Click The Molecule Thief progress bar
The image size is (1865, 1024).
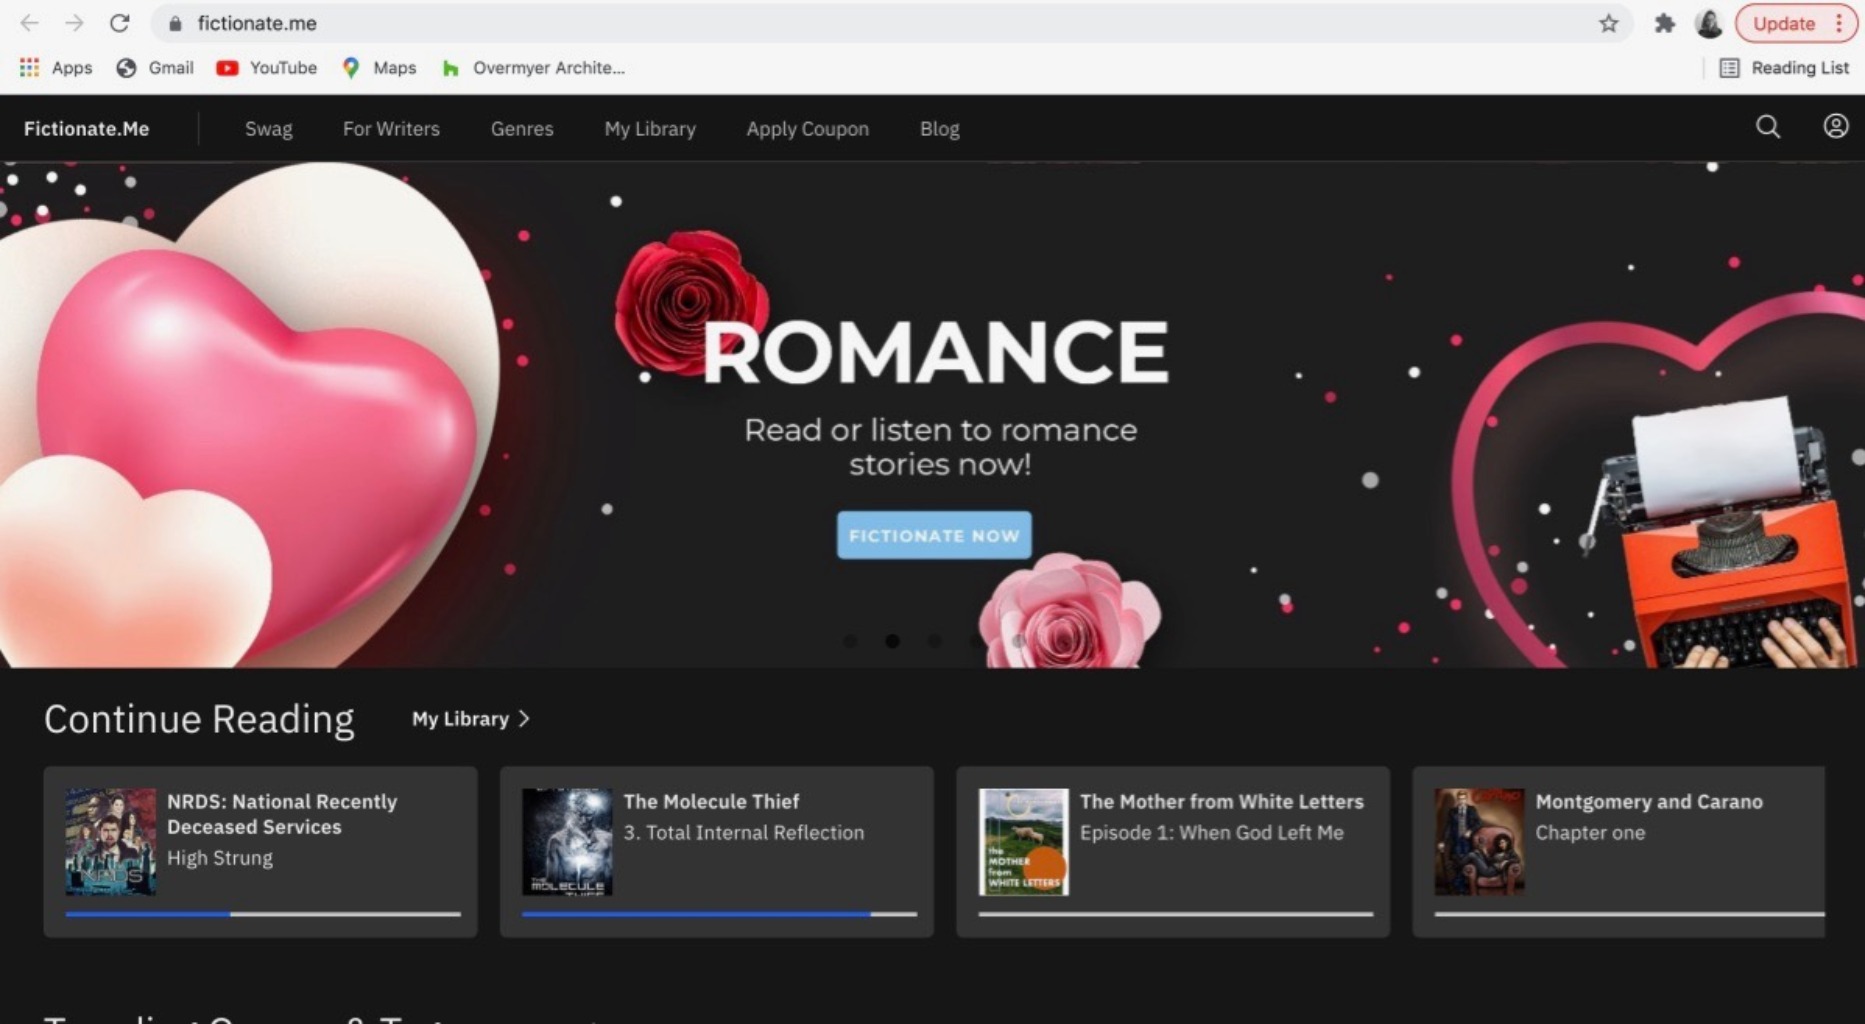pyautogui.click(x=719, y=913)
